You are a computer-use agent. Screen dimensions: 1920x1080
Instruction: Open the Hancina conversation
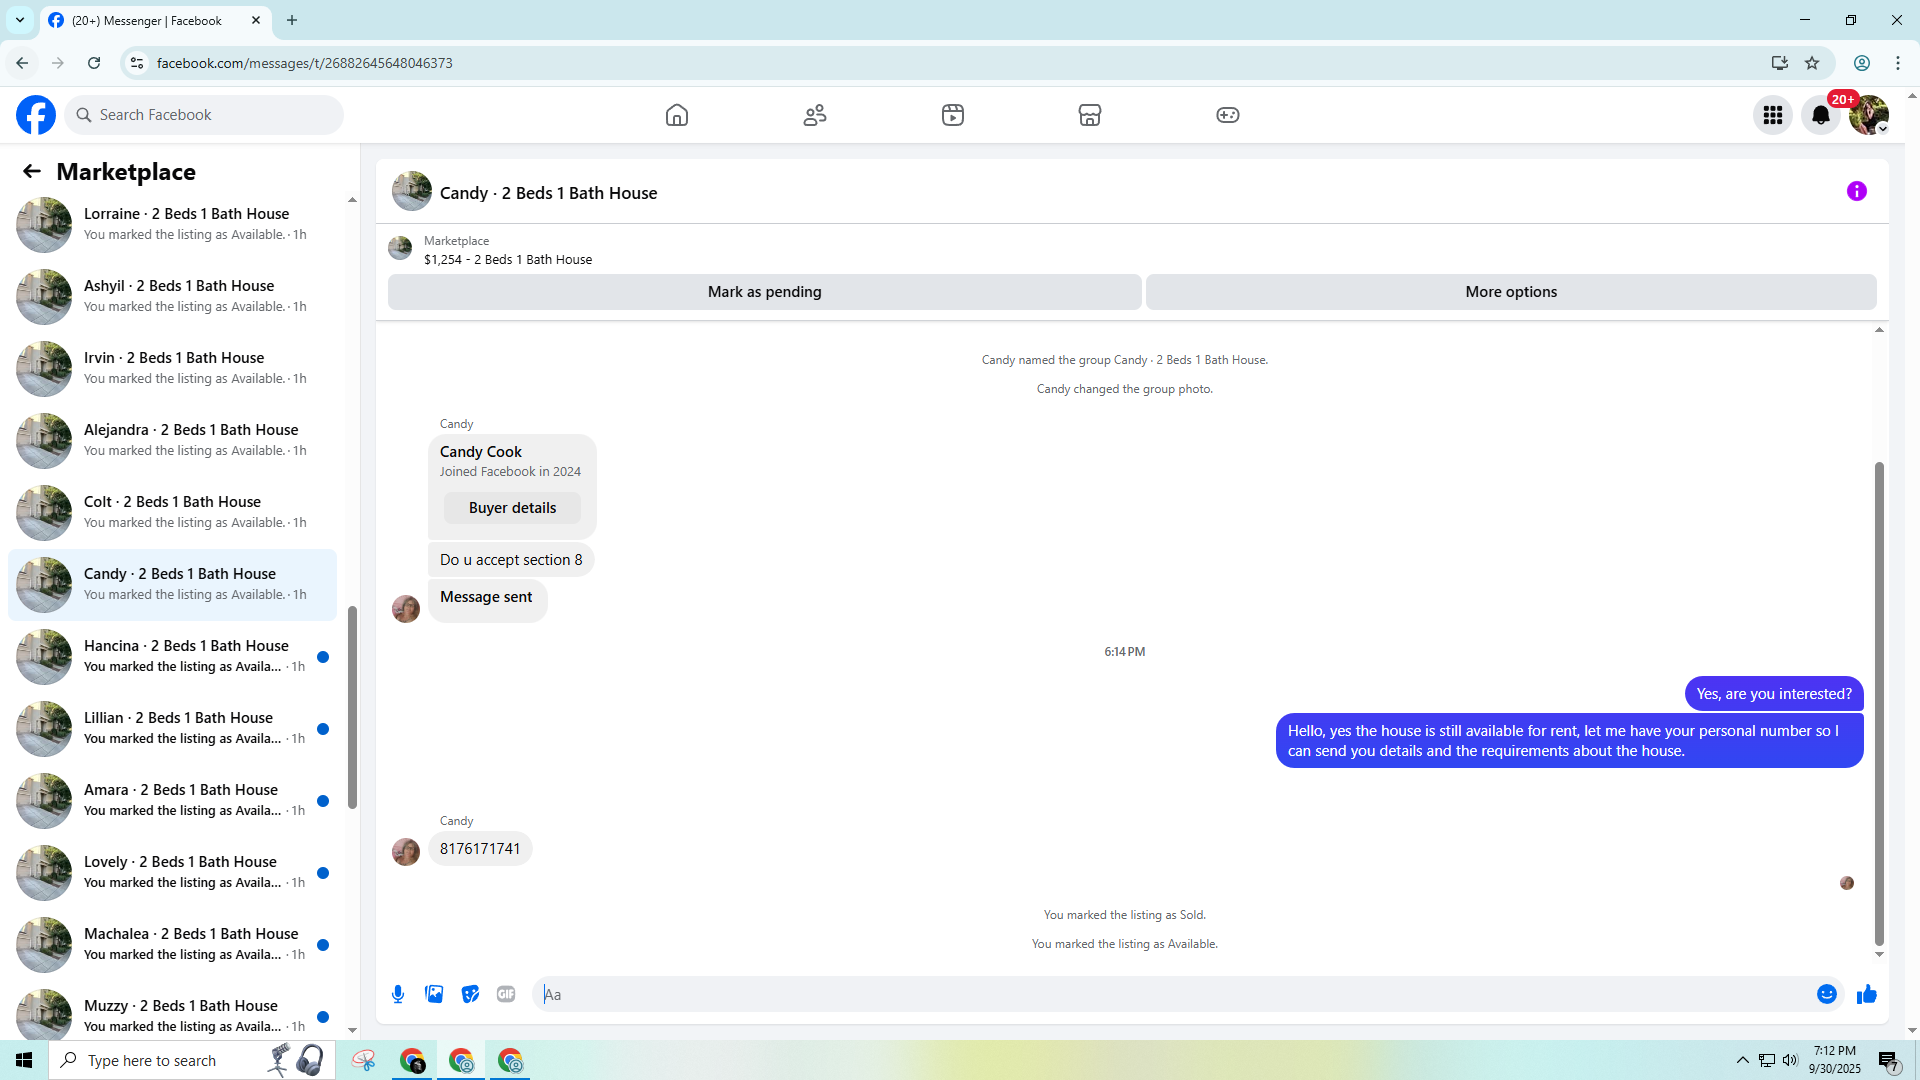172,656
